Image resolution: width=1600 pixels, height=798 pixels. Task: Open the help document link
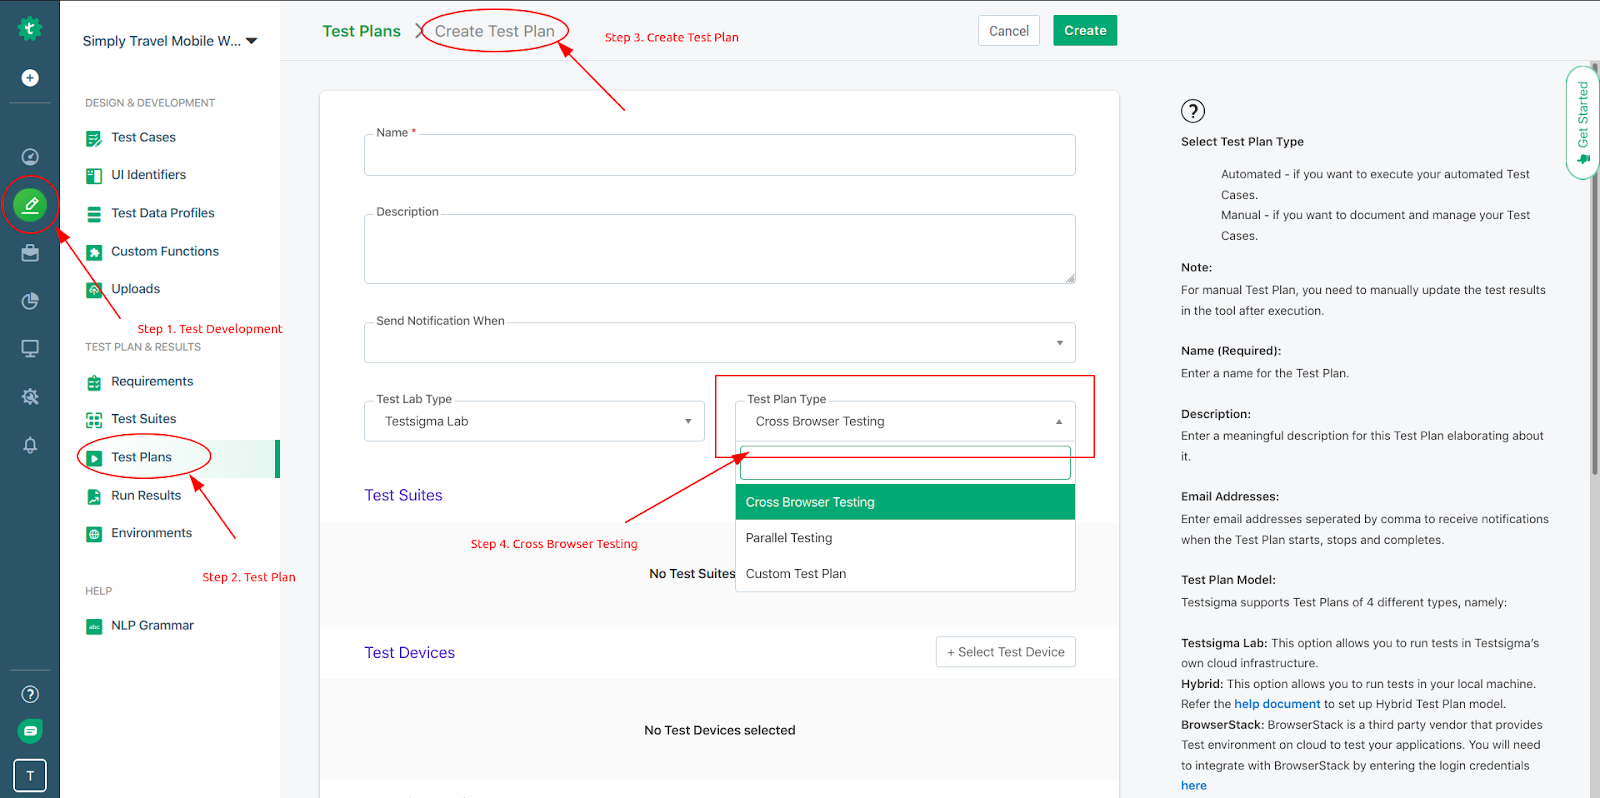coord(1277,704)
